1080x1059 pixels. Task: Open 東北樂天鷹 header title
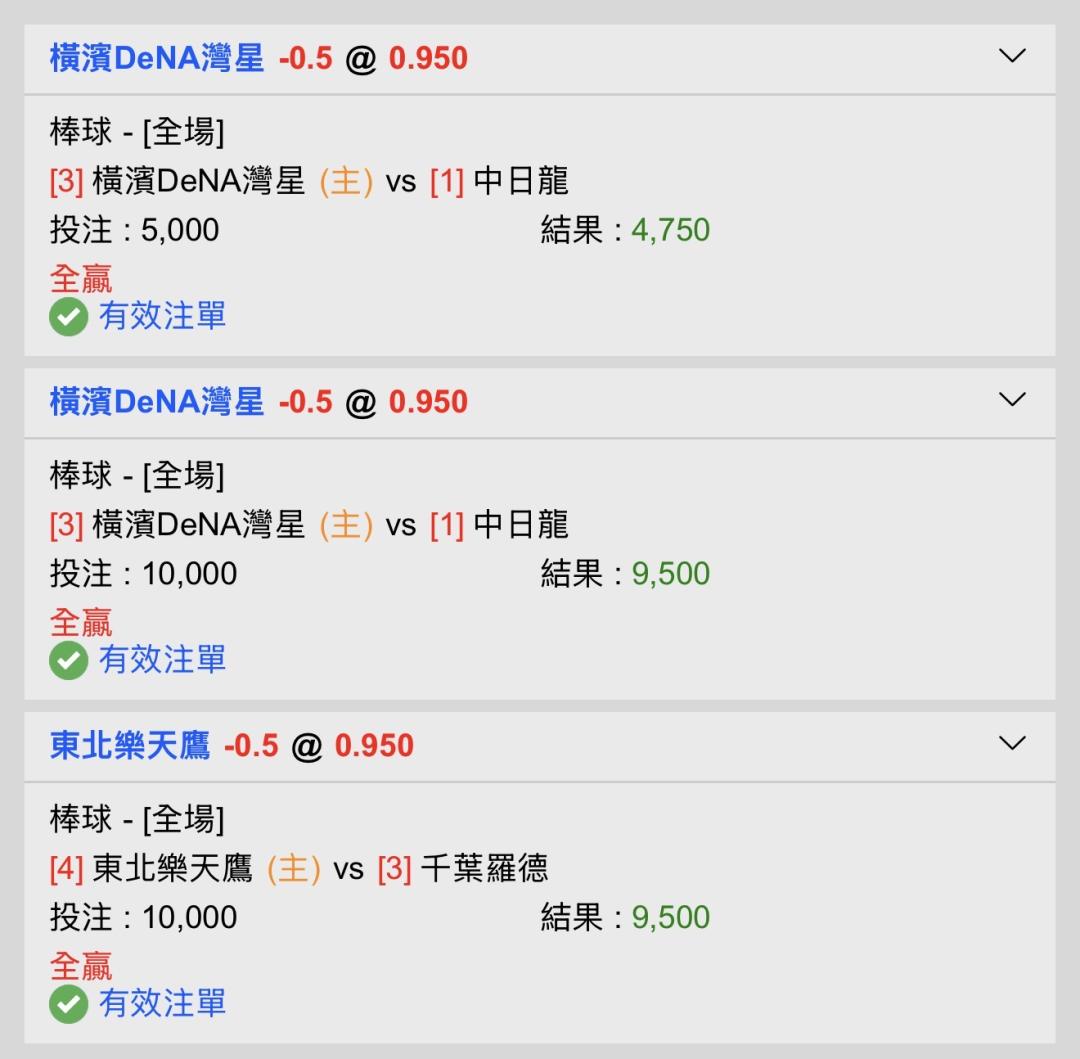tap(130, 746)
